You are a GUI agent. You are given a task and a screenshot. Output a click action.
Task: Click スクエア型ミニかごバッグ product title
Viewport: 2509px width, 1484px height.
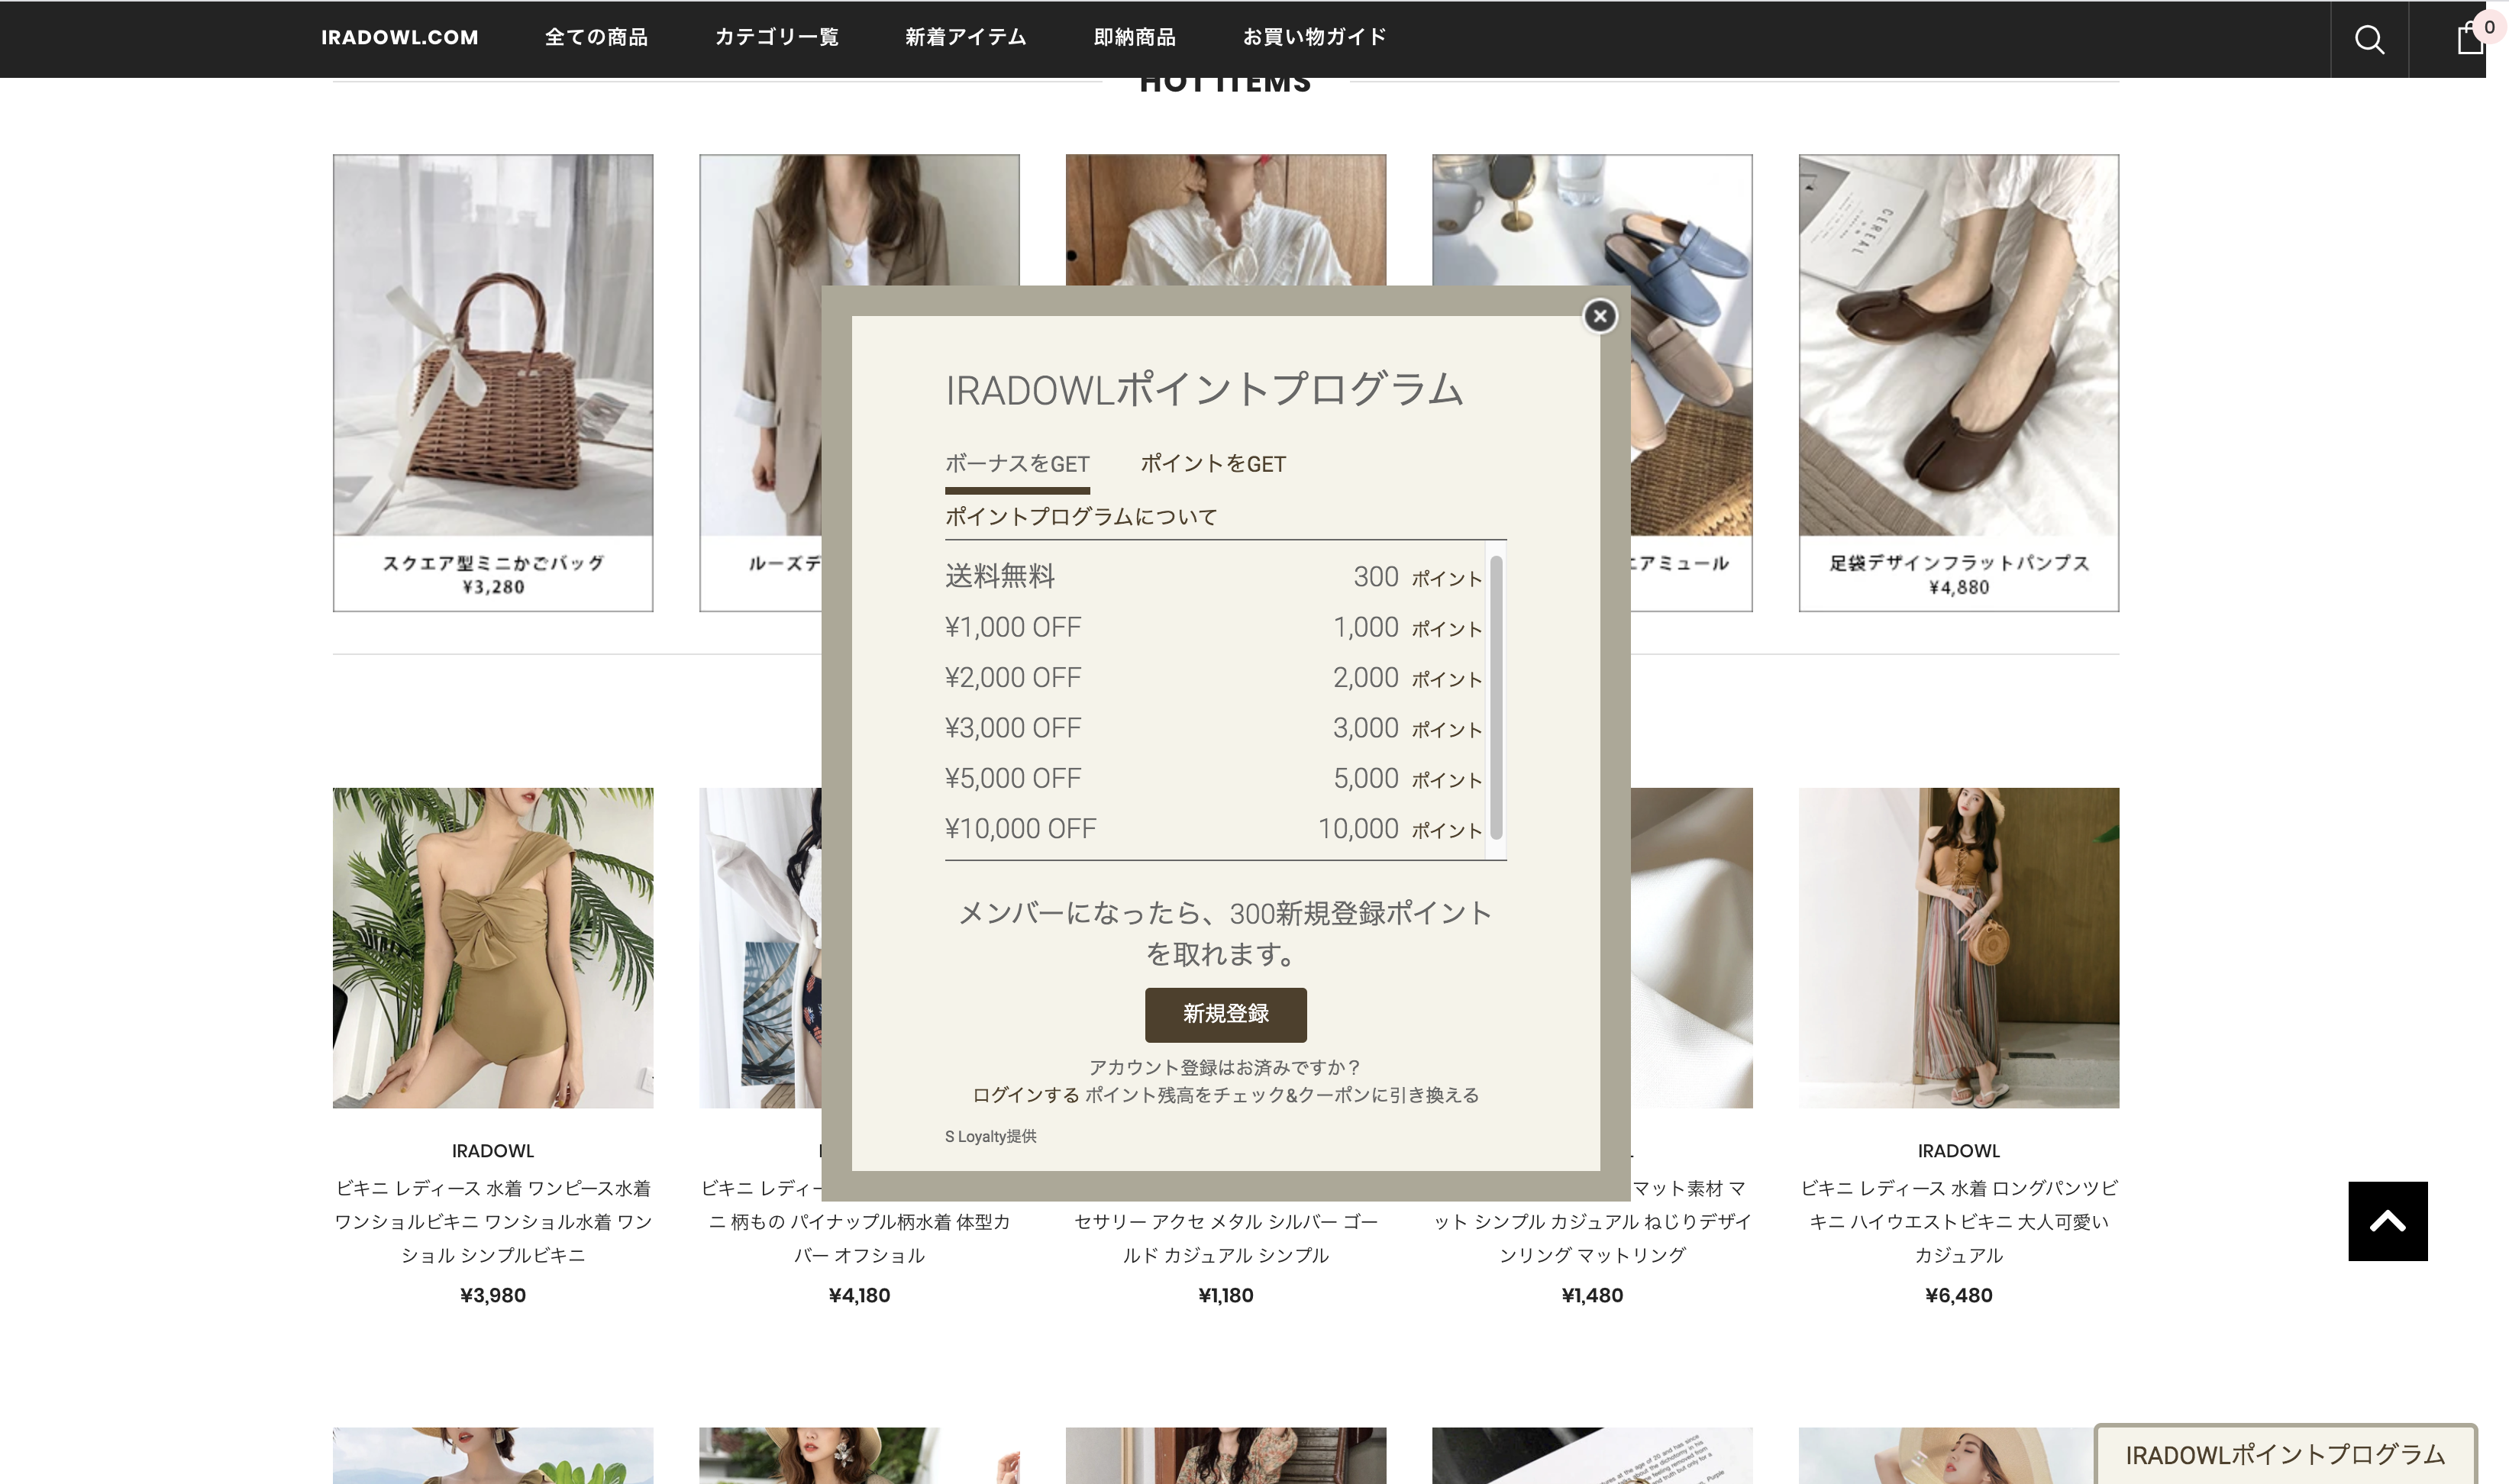tap(493, 563)
